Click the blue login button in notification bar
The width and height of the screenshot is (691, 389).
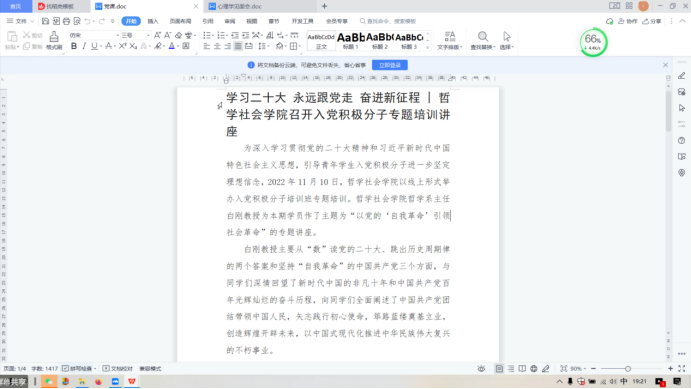click(x=390, y=65)
